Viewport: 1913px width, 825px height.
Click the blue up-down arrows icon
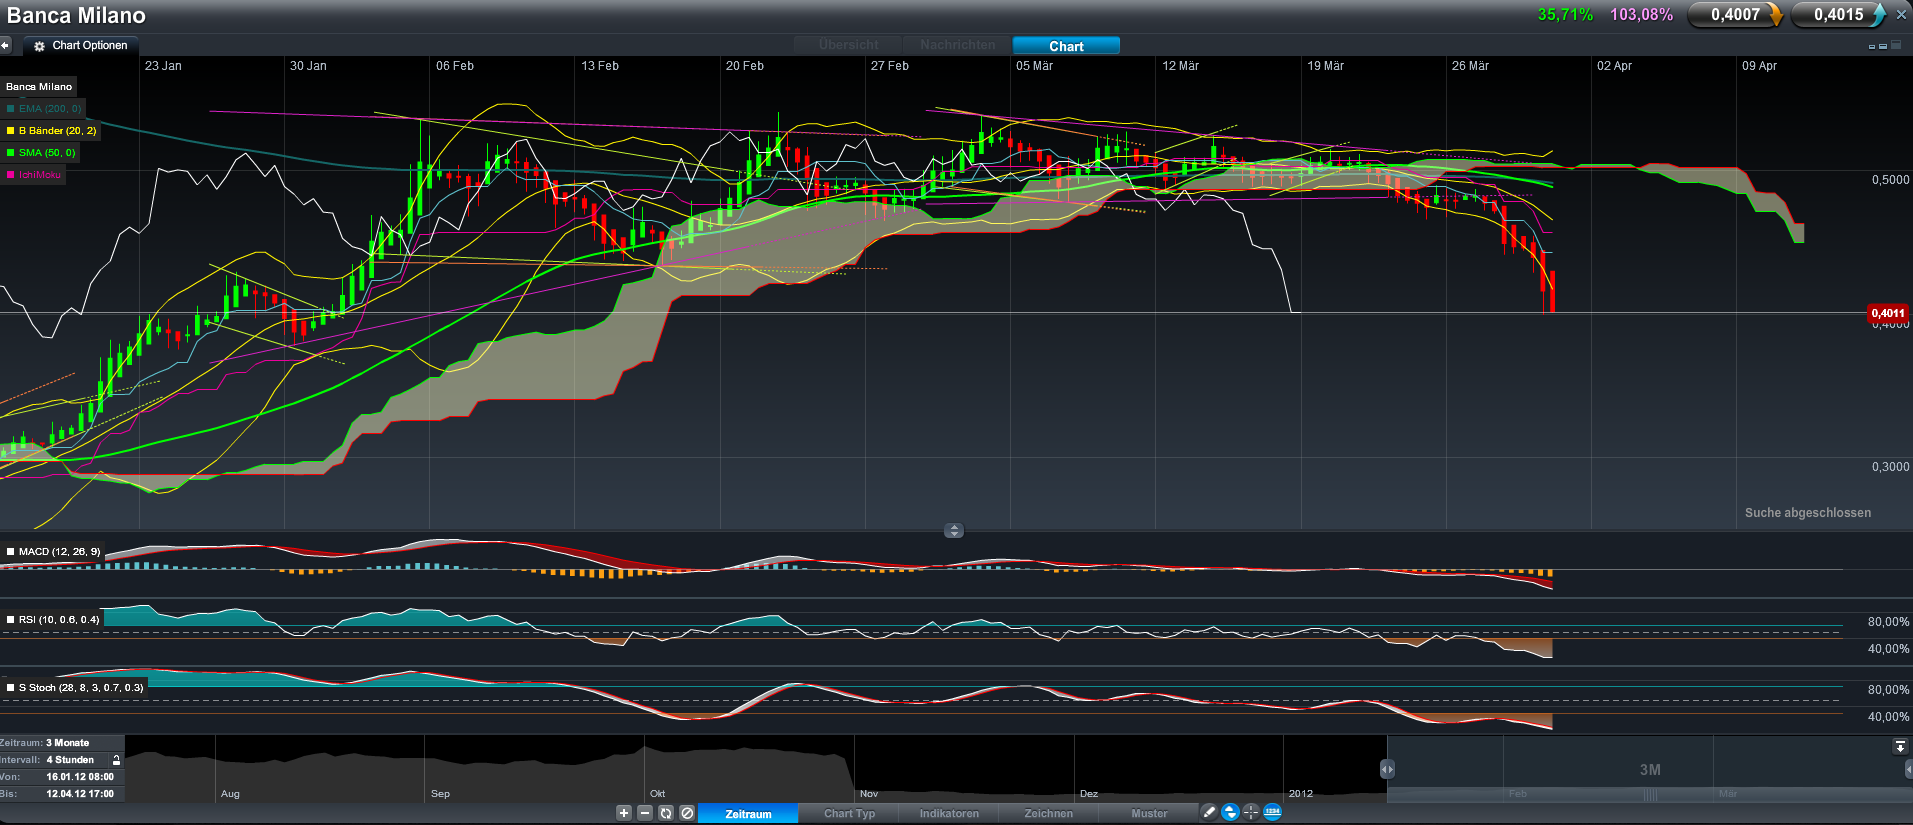(x=1231, y=812)
